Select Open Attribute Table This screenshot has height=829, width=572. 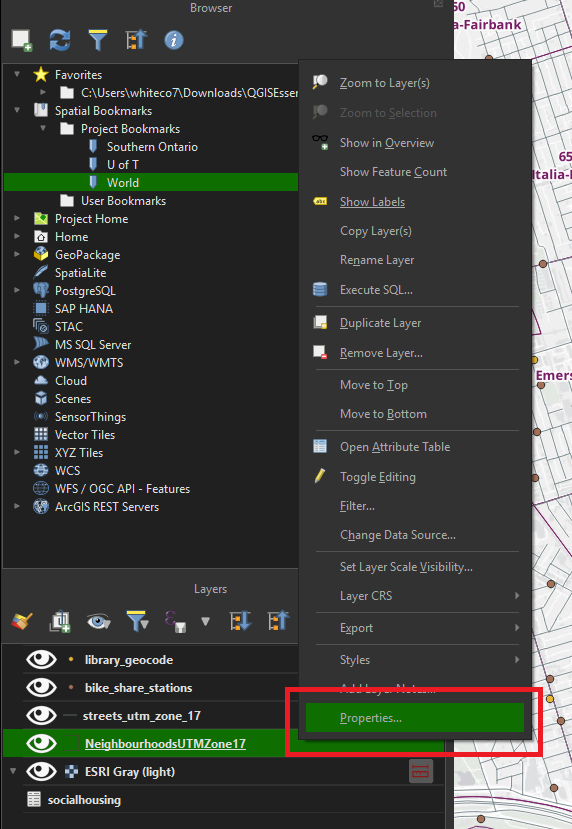[416, 447]
